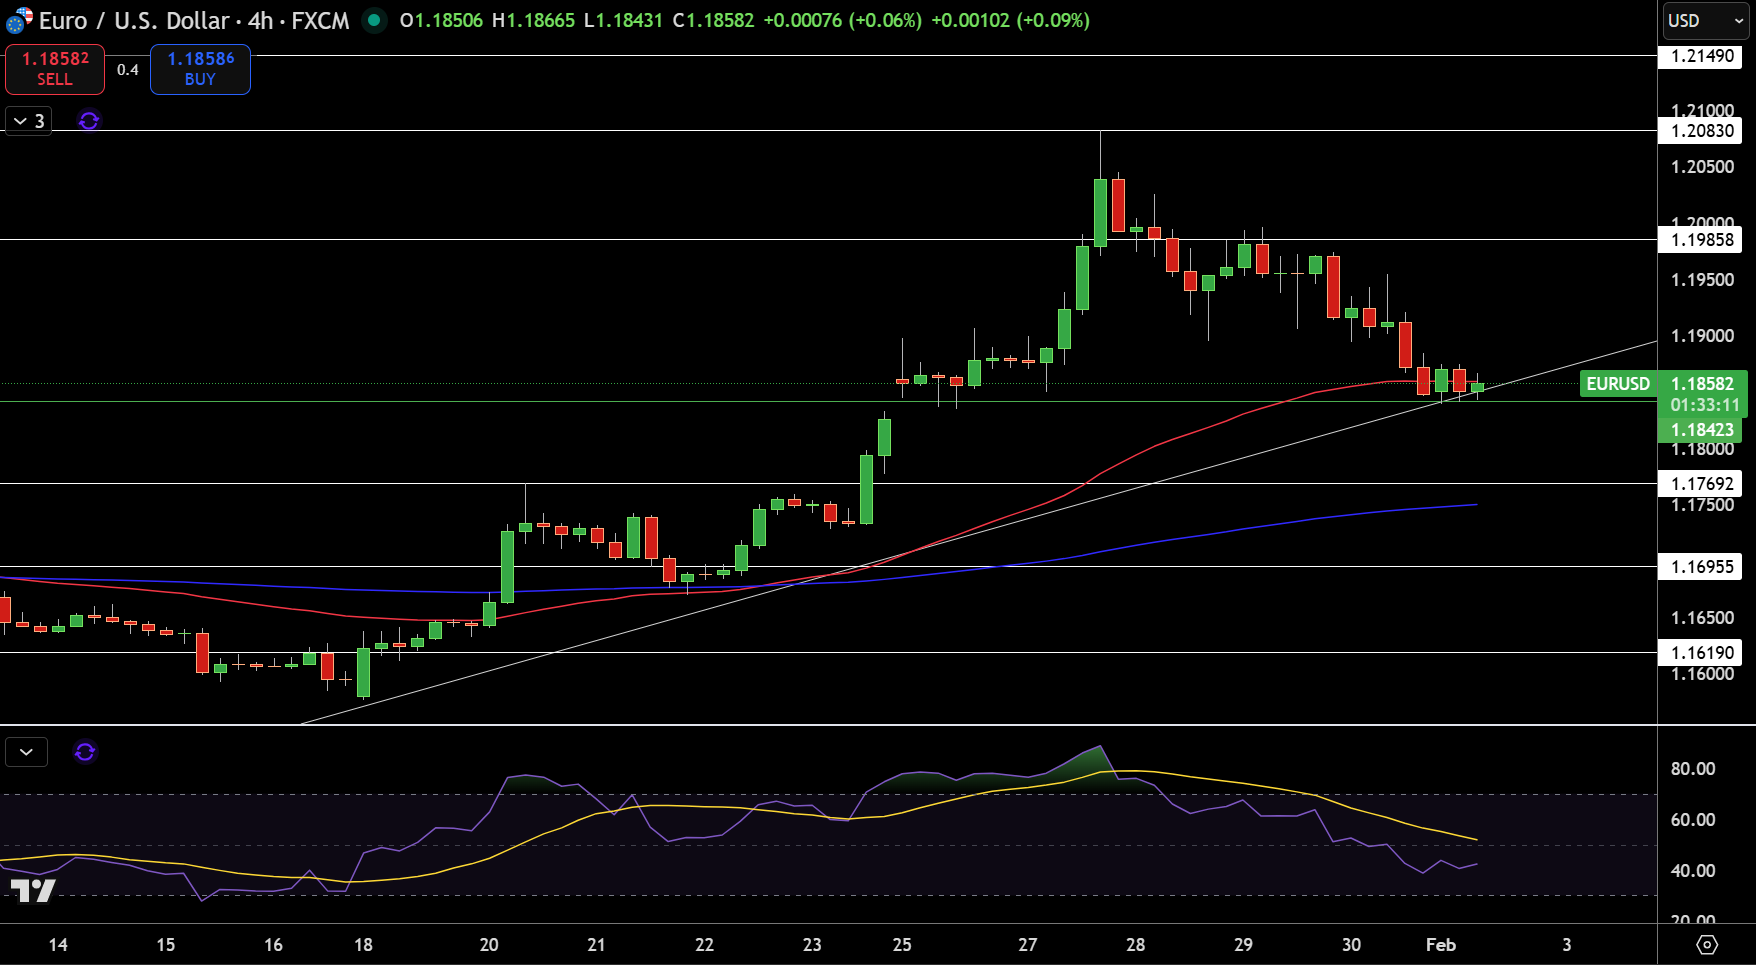Click the 27 date label on time axis

click(x=1028, y=945)
